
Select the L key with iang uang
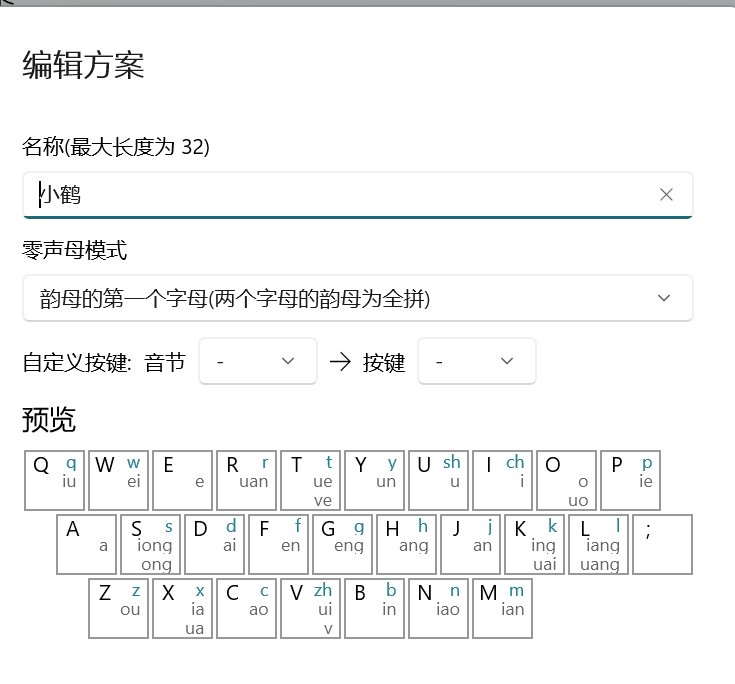(x=598, y=544)
